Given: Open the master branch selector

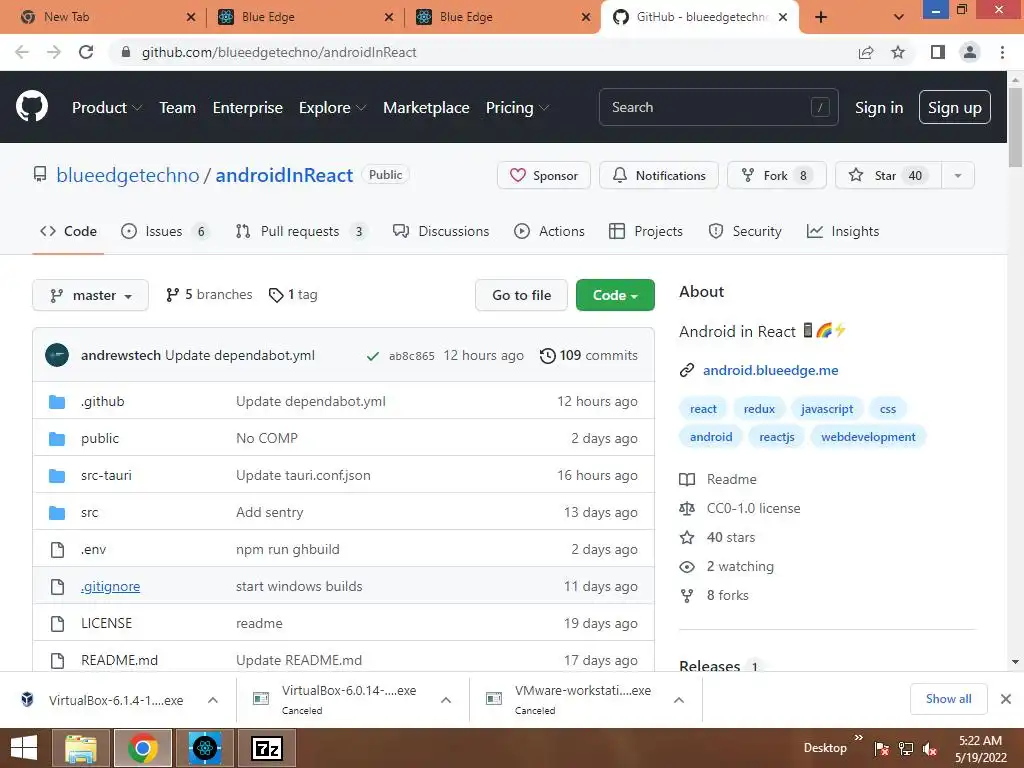Looking at the screenshot, I should click(90, 295).
